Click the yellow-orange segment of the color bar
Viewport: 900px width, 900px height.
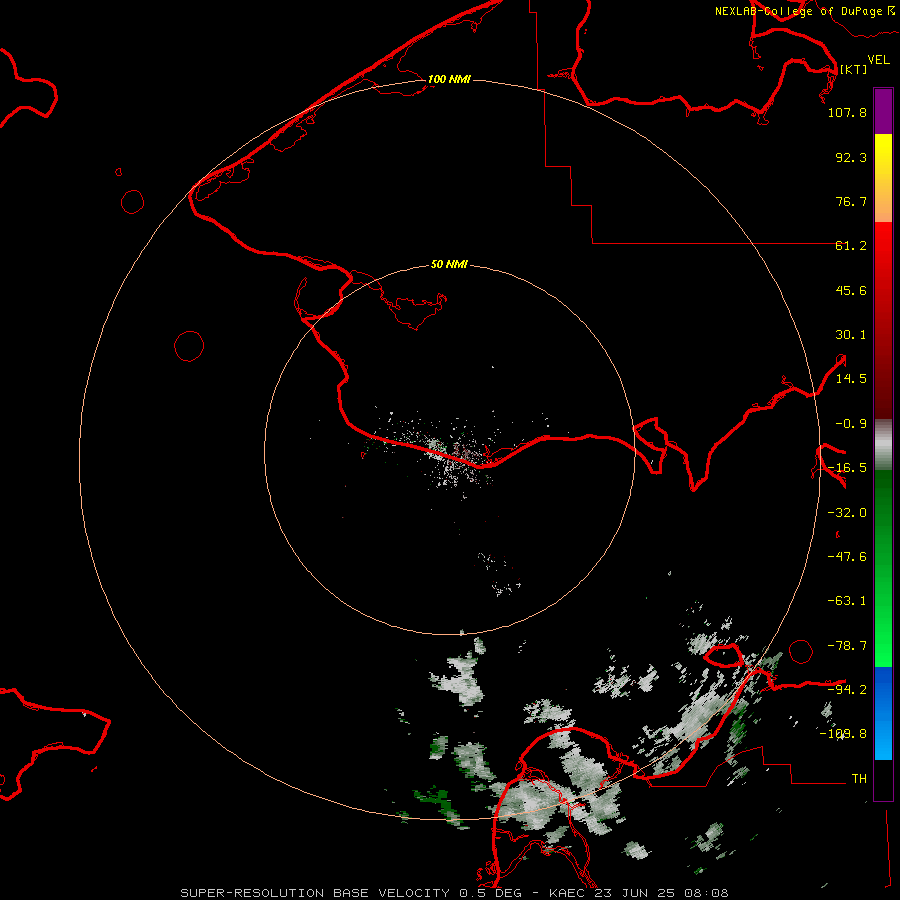point(883,178)
